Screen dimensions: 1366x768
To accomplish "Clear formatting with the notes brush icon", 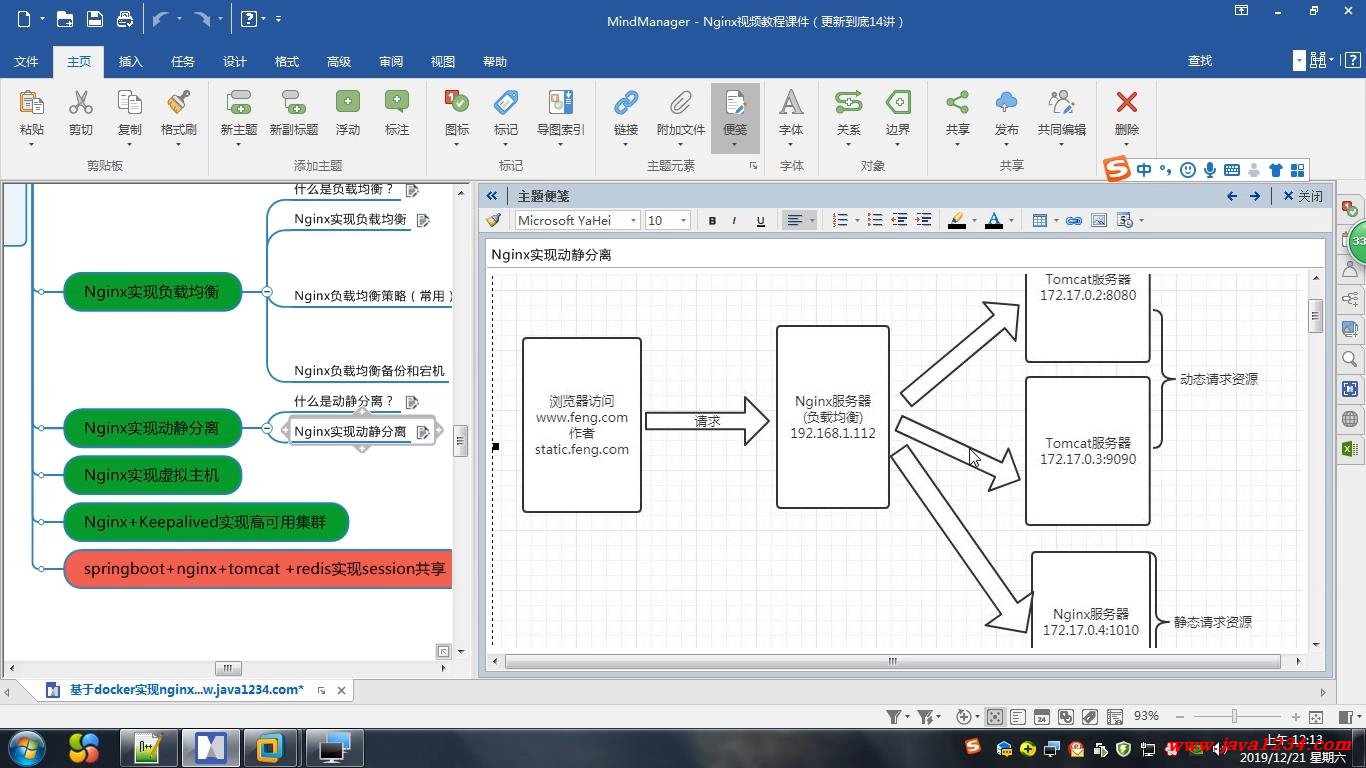I will click(493, 220).
